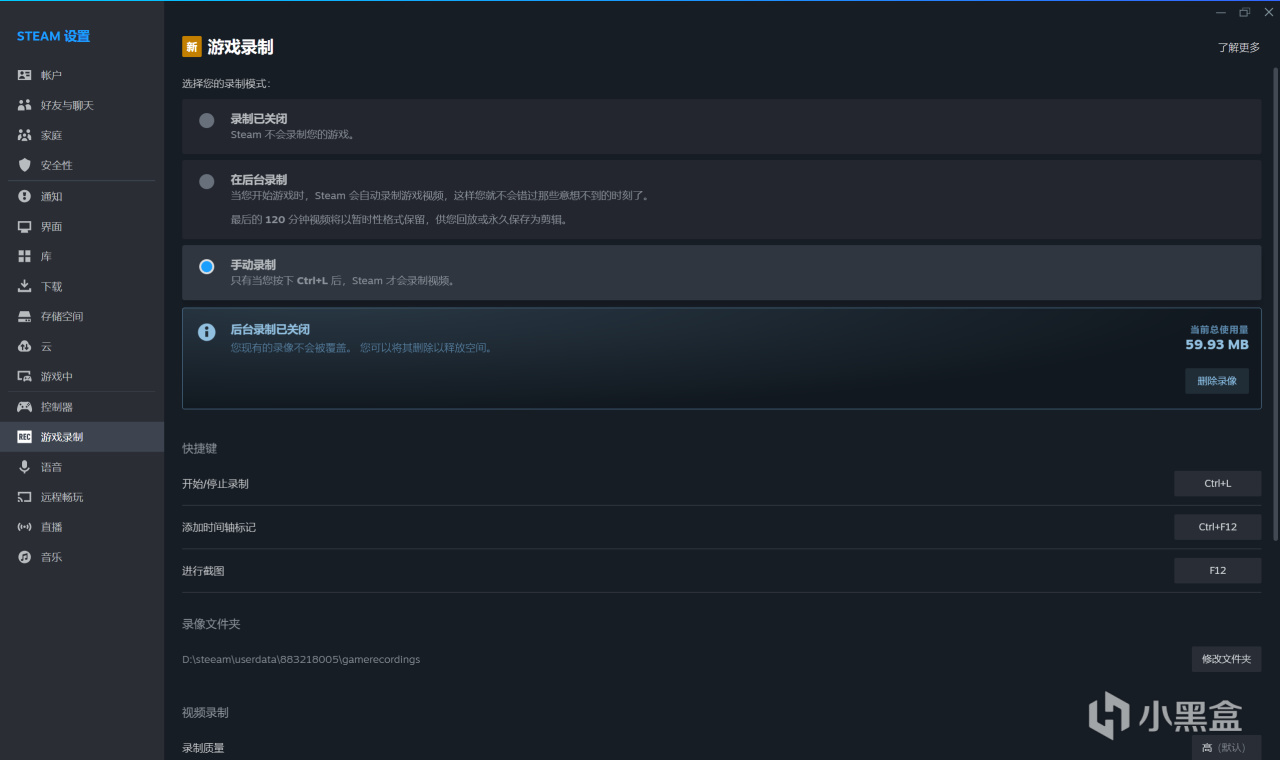Click the orange 新 badge next to title
1280x760 pixels.
[192, 47]
